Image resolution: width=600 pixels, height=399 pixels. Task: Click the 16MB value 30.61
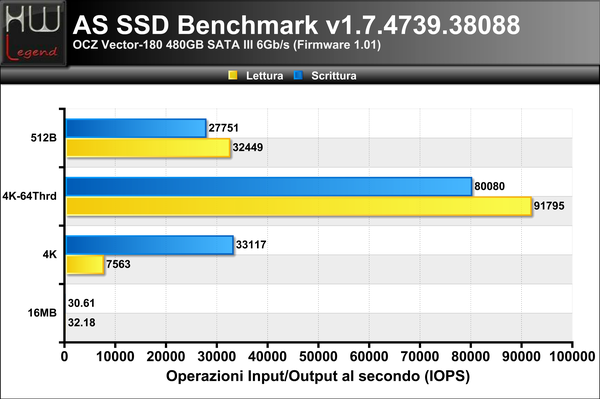tap(82, 303)
